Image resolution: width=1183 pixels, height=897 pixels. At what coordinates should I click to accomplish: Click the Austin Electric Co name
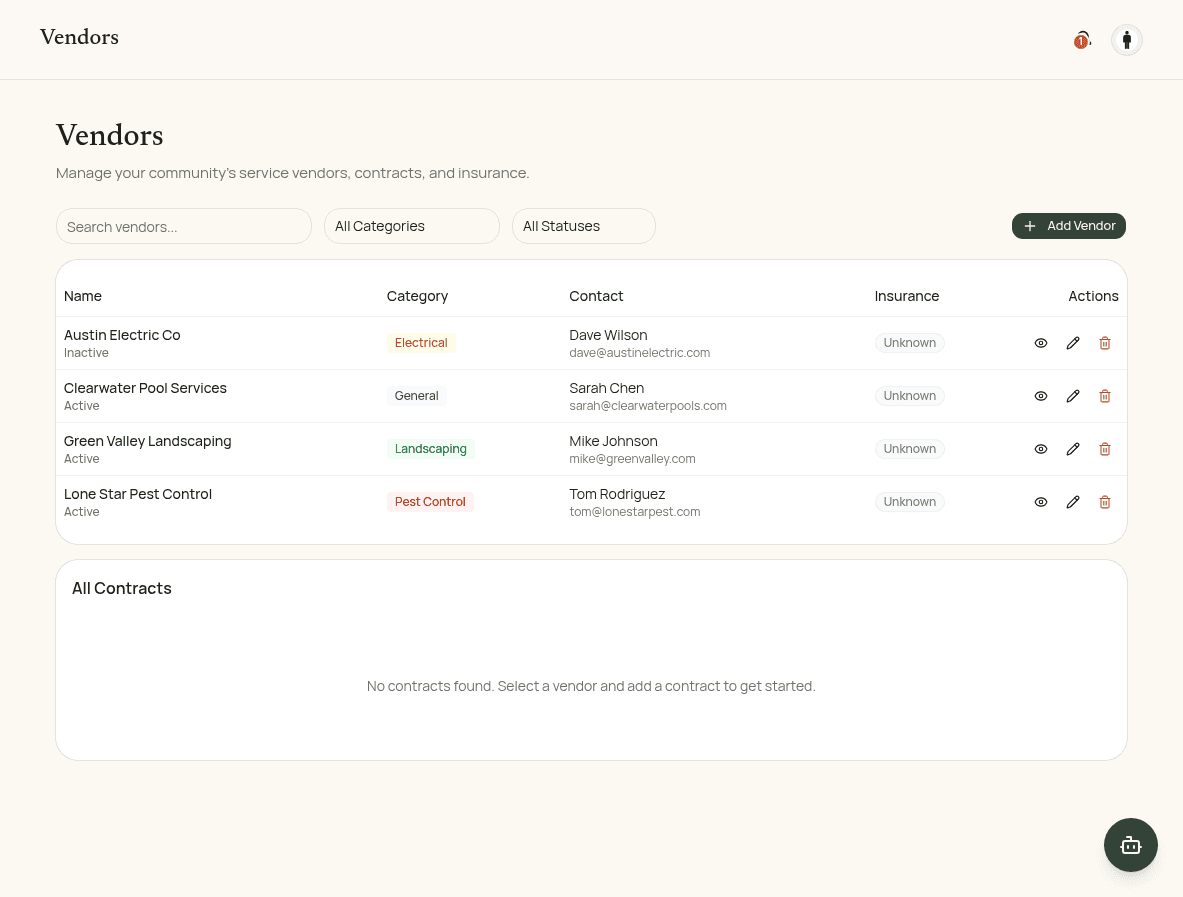coord(122,335)
